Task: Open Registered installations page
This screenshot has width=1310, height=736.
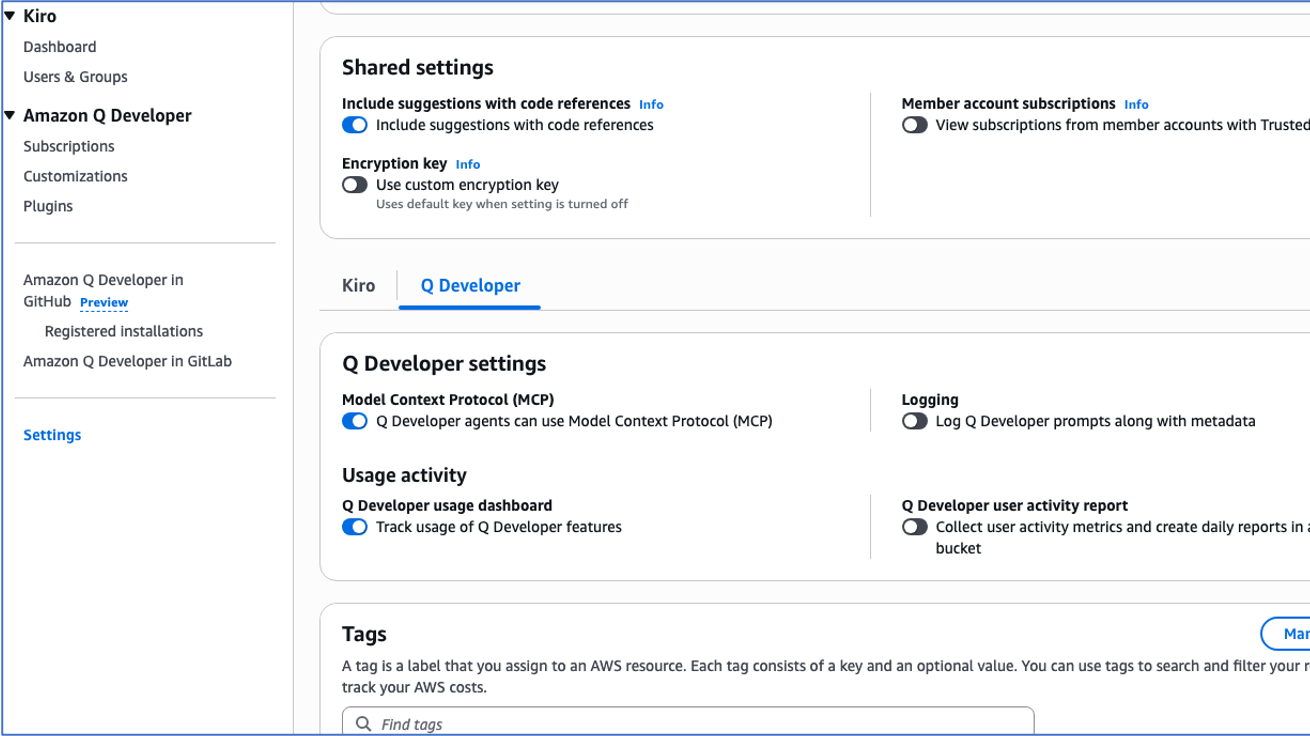Action: pyautogui.click(x=124, y=331)
